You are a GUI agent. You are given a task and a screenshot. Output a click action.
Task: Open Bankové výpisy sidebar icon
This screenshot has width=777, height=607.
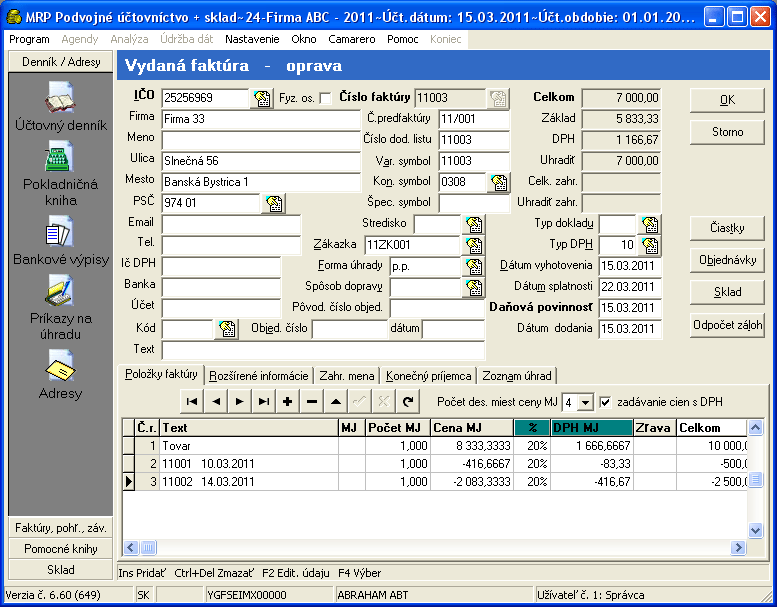point(60,231)
